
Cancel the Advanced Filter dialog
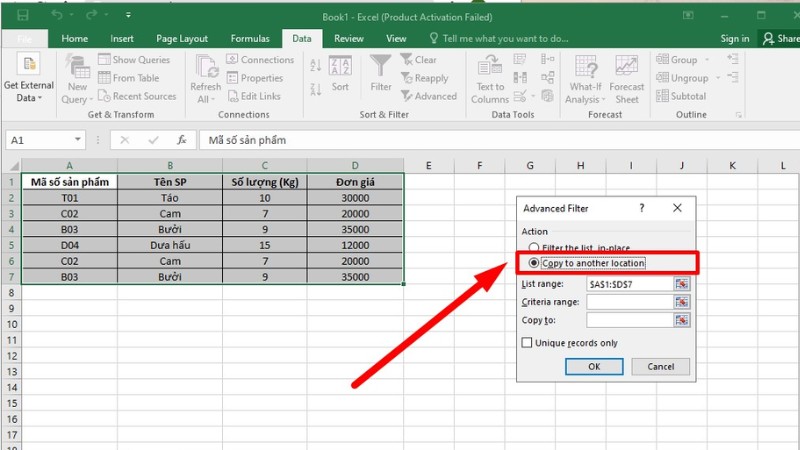[x=660, y=367]
